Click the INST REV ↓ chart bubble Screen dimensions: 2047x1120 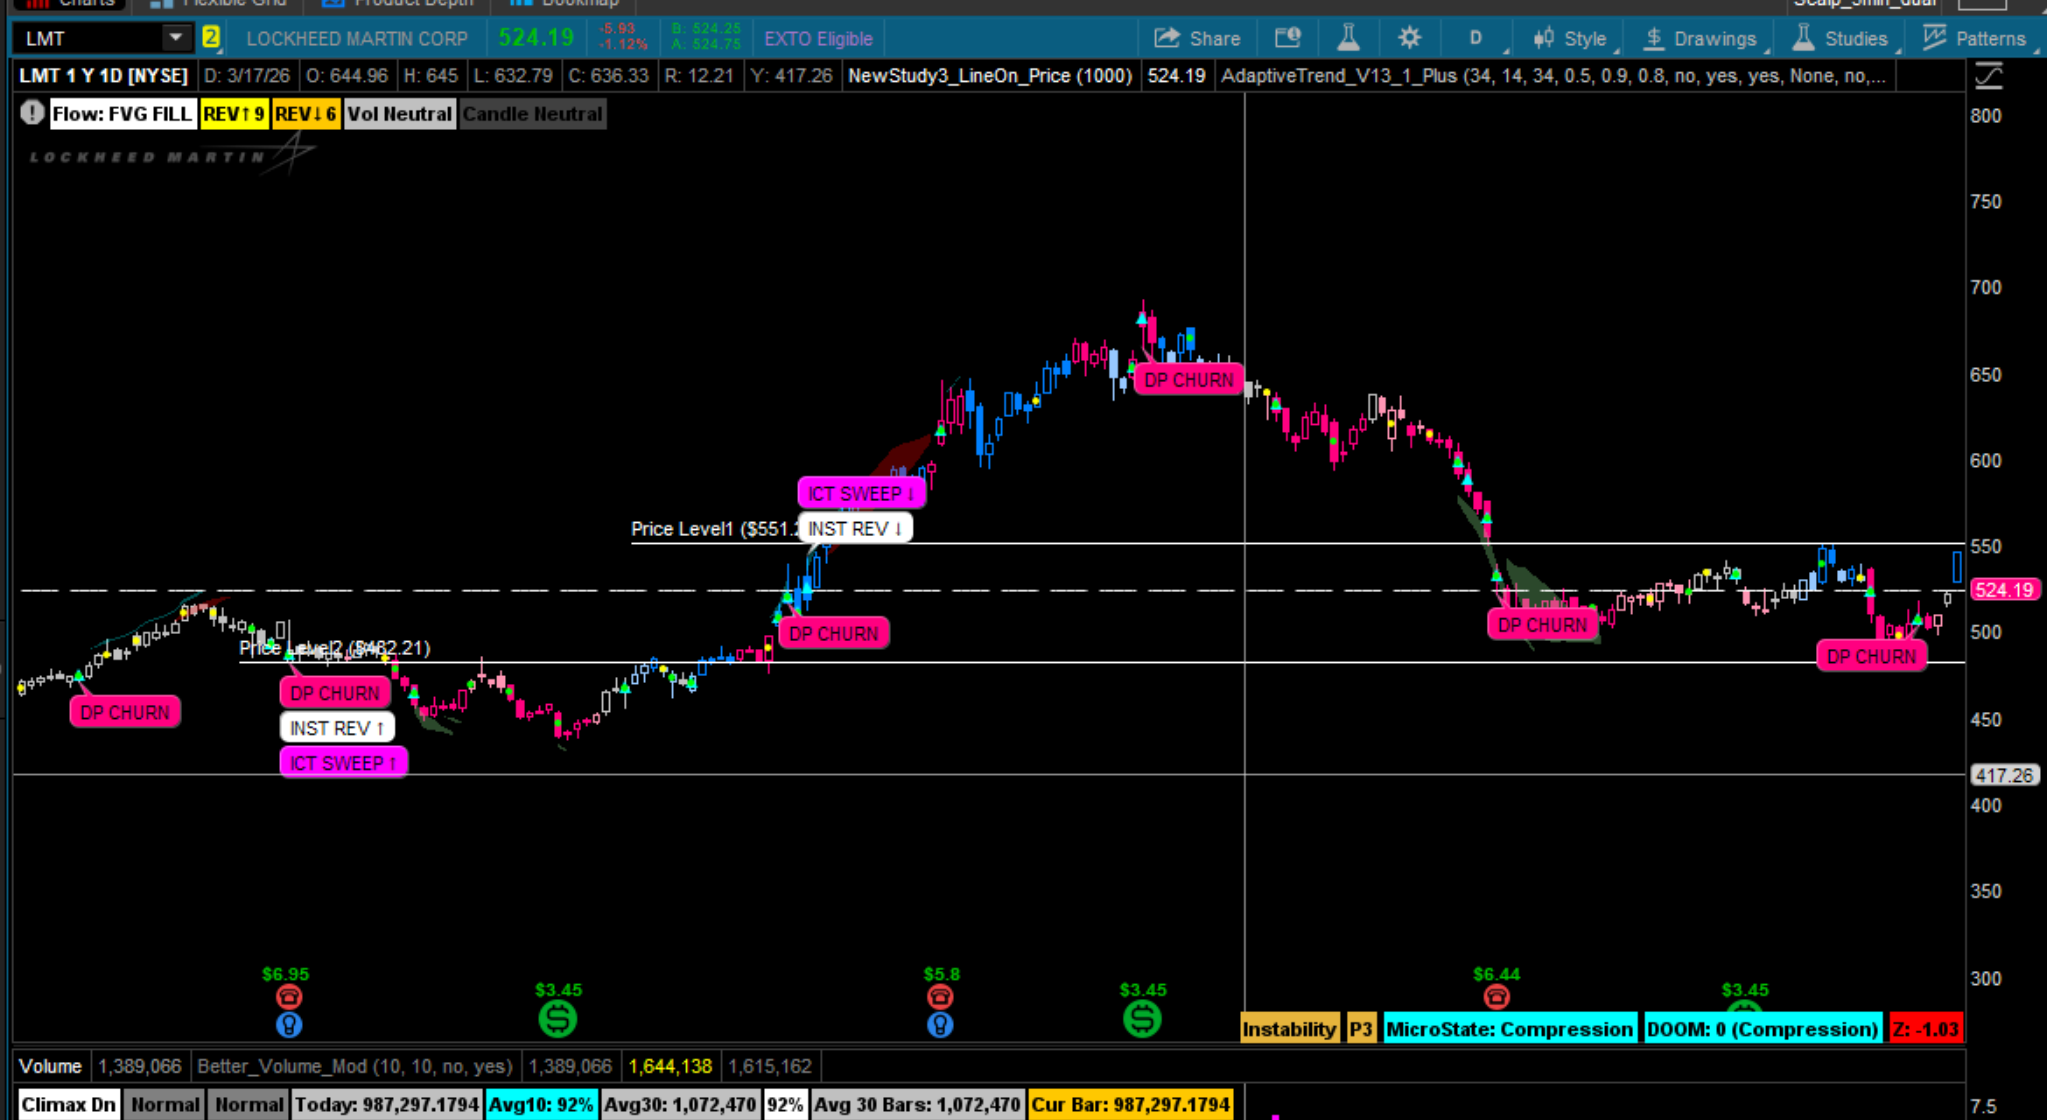point(855,528)
